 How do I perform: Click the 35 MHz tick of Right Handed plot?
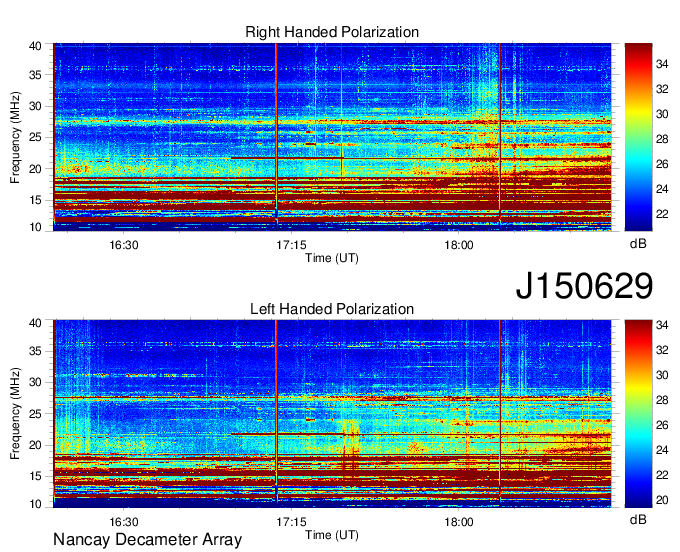(35, 75)
